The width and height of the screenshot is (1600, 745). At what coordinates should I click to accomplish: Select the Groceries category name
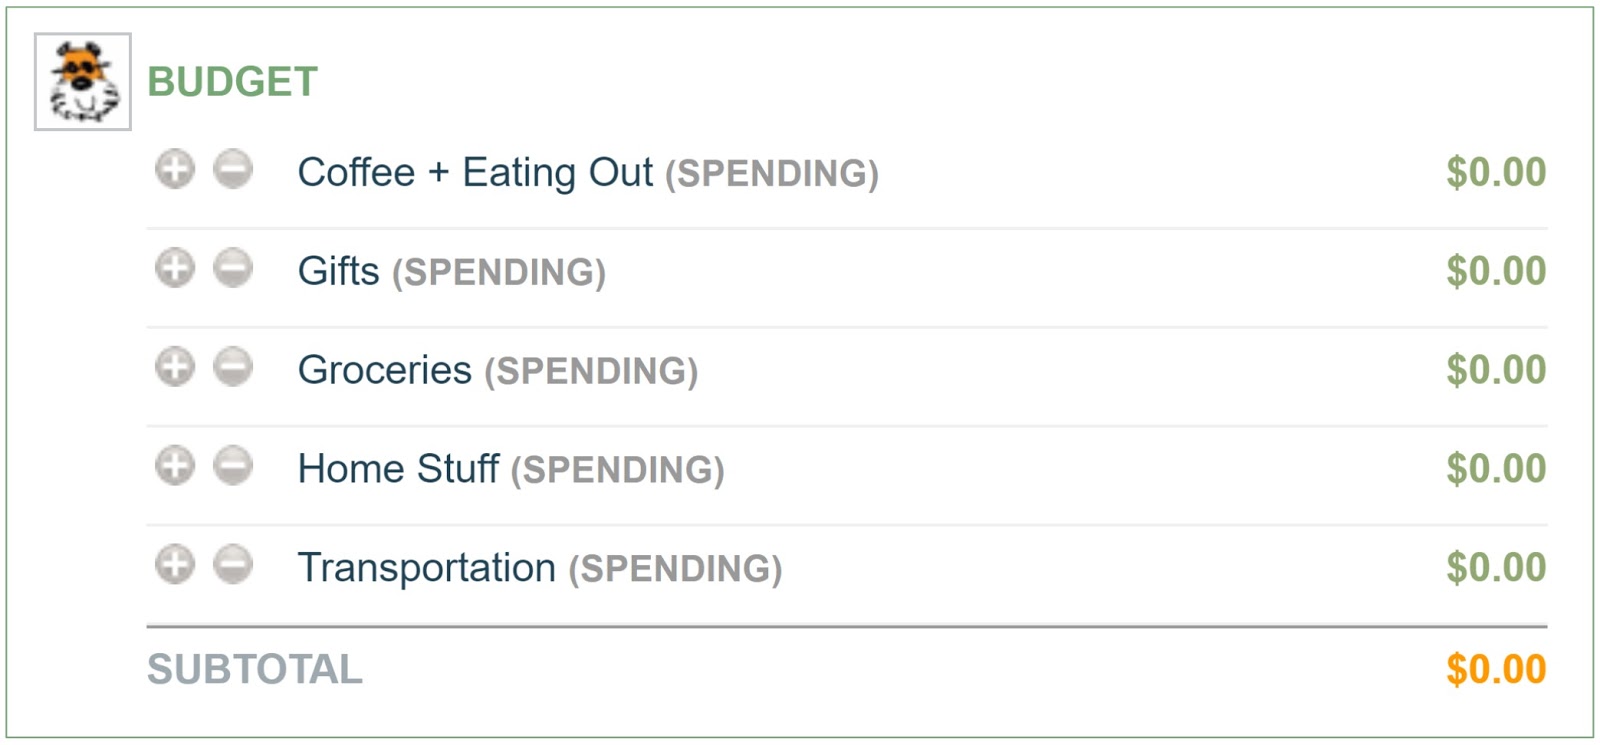[385, 370]
